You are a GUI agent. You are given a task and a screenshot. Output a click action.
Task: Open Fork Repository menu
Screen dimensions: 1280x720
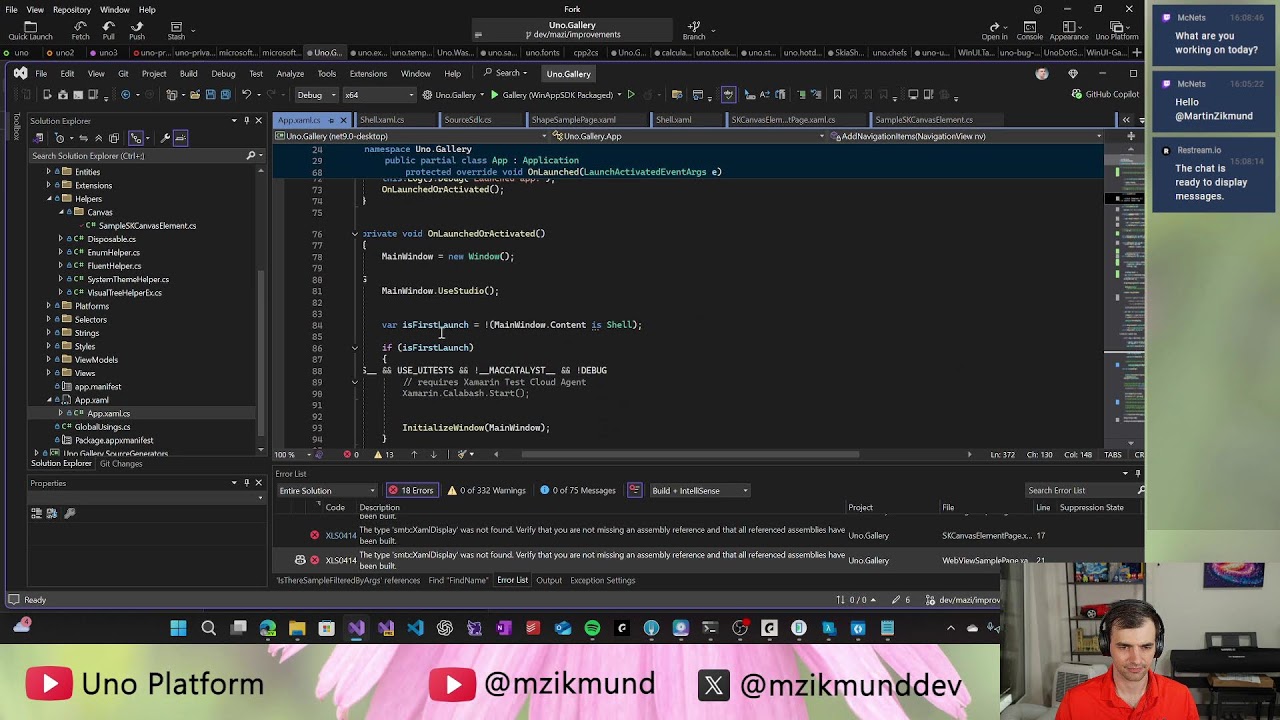(x=72, y=9)
